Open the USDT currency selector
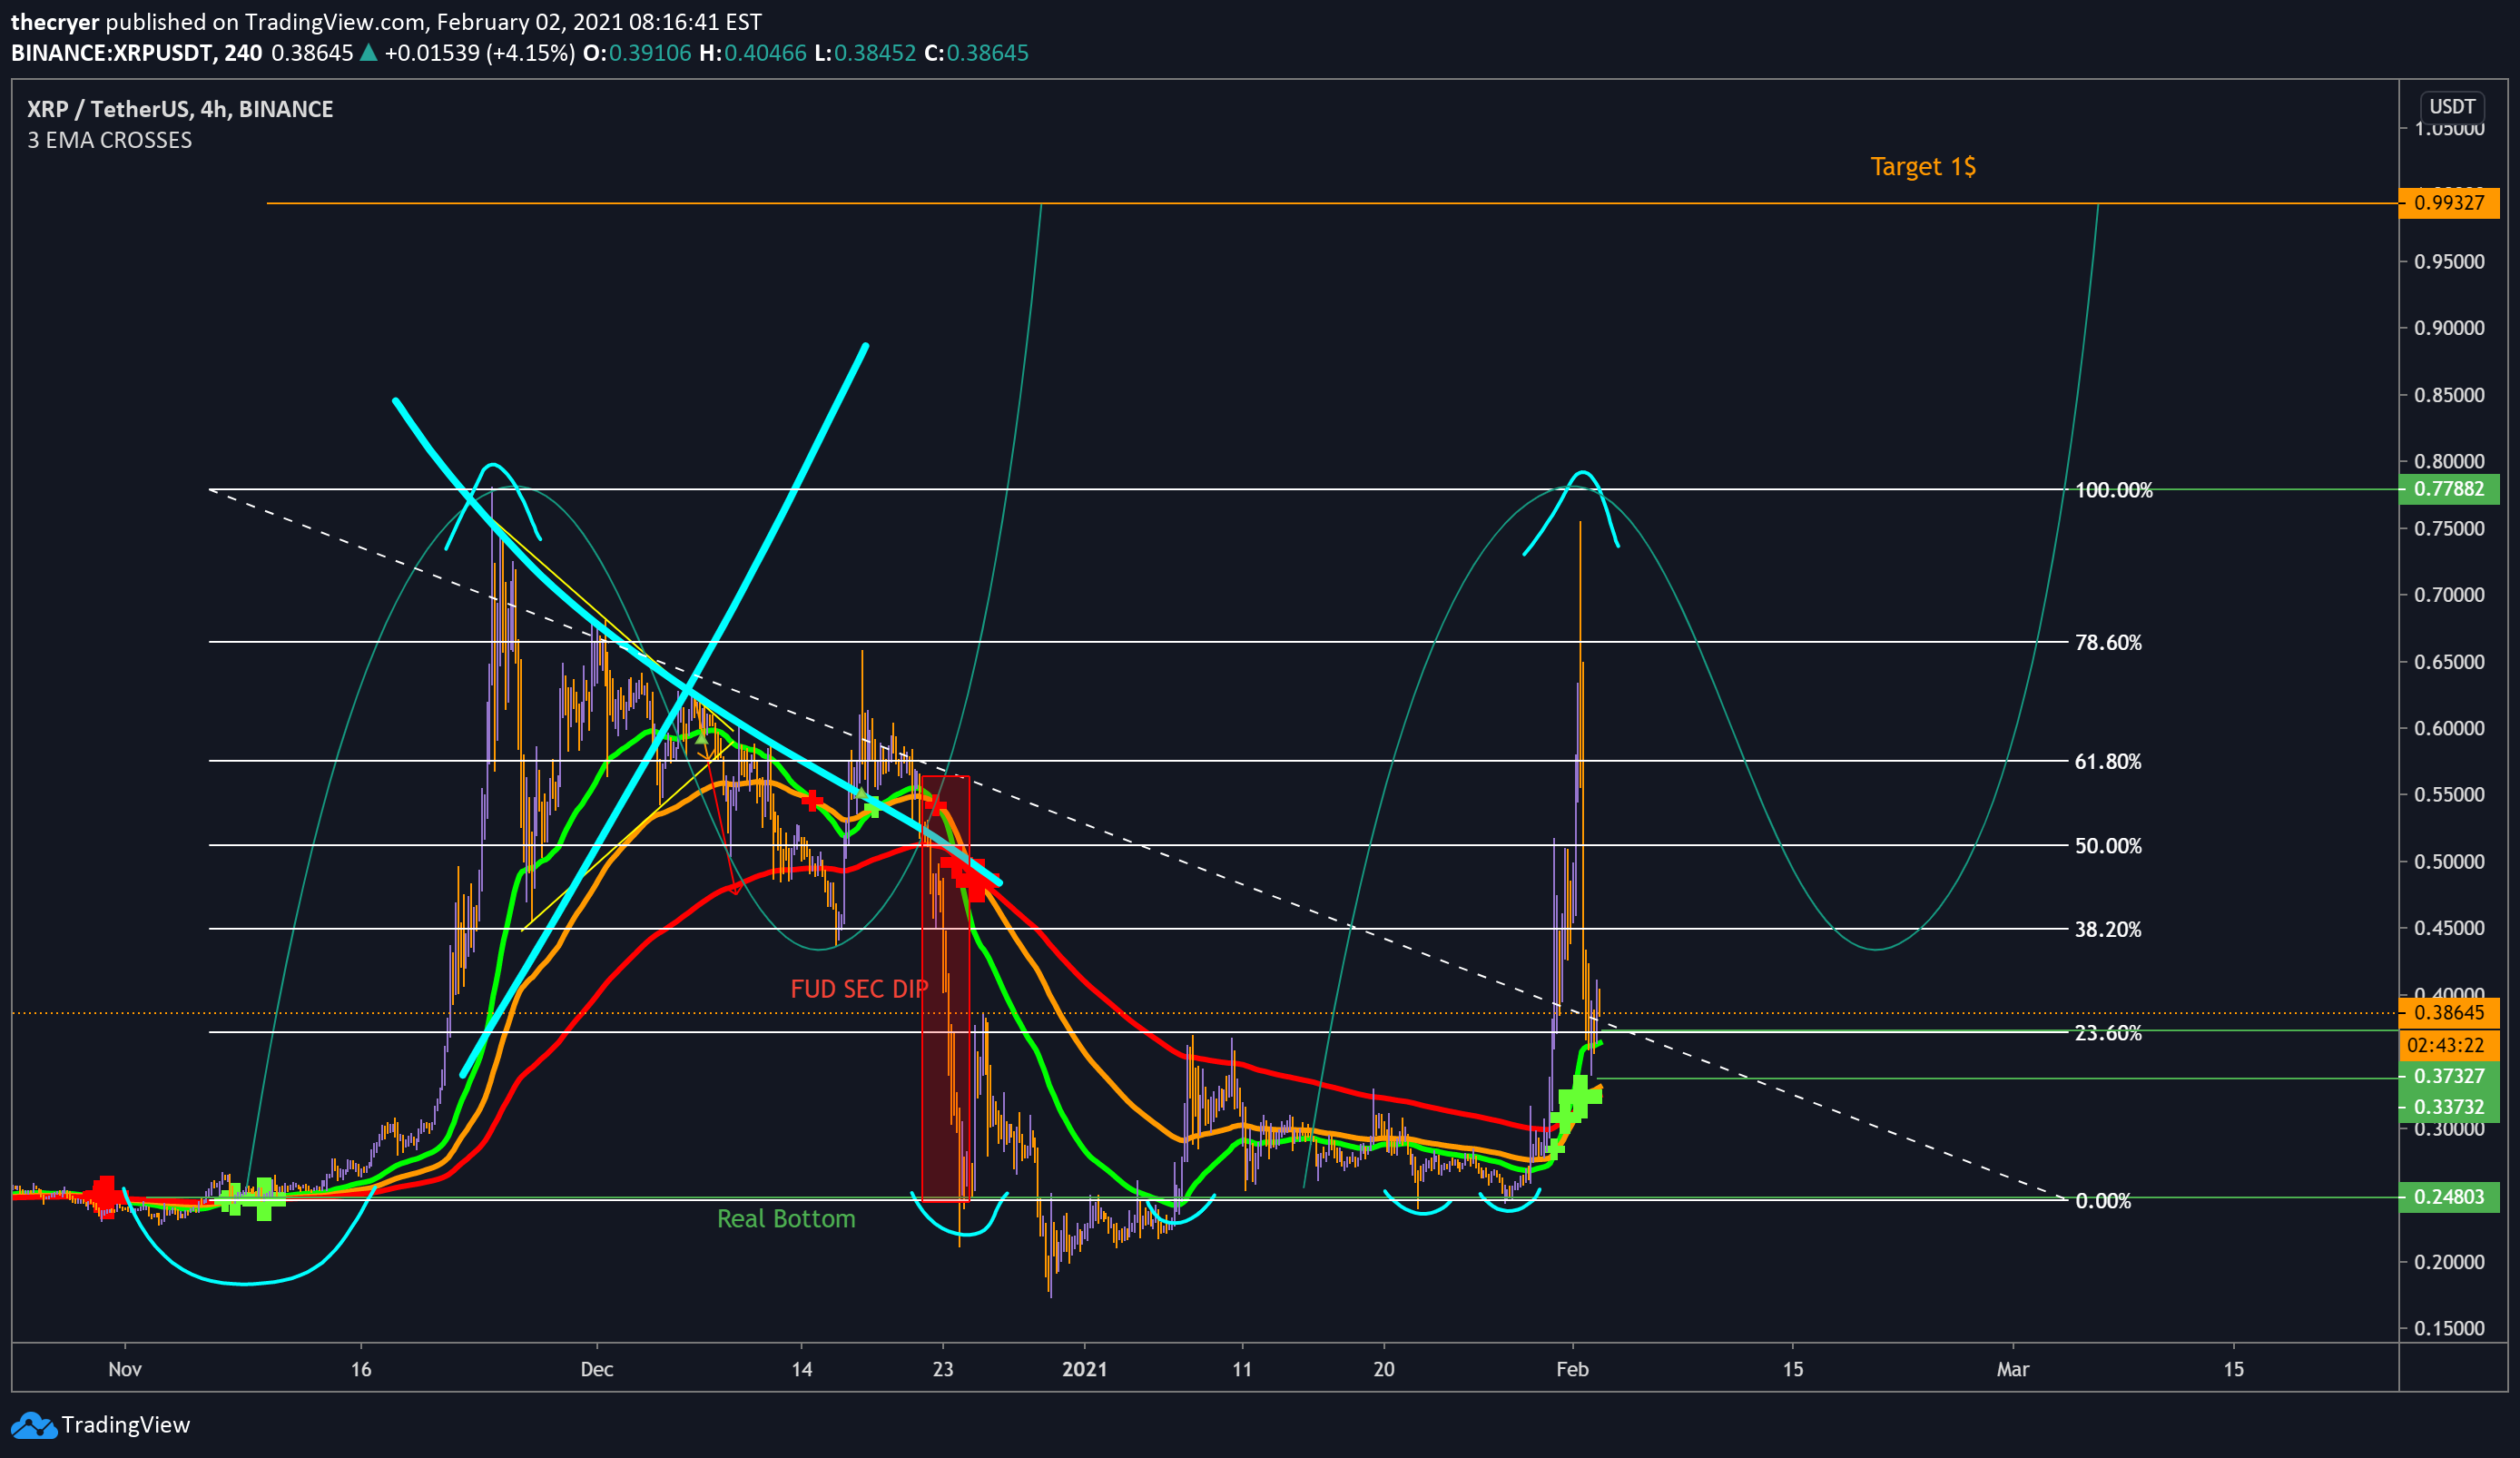The image size is (2520, 1458). pyautogui.click(x=2452, y=106)
